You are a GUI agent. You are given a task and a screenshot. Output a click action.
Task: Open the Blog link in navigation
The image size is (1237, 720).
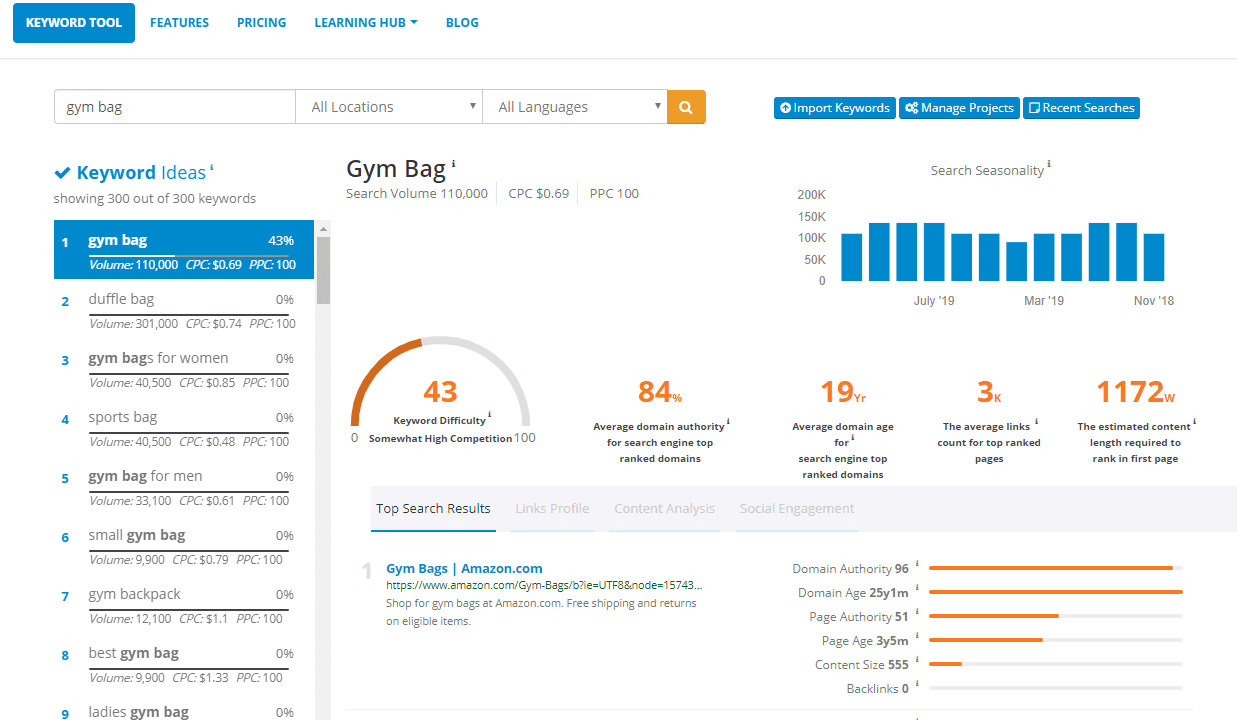(x=462, y=22)
